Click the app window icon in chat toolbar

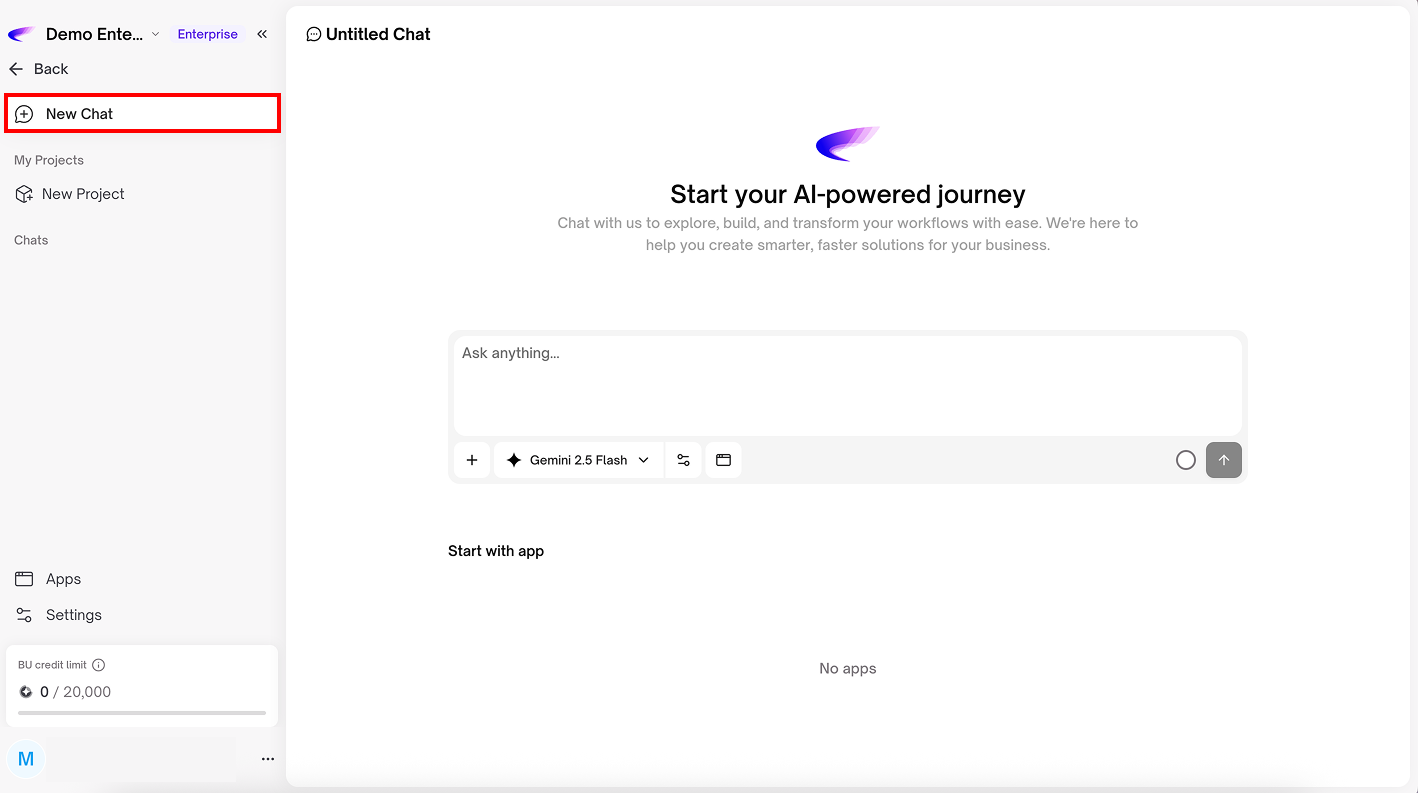tap(723, 460)
